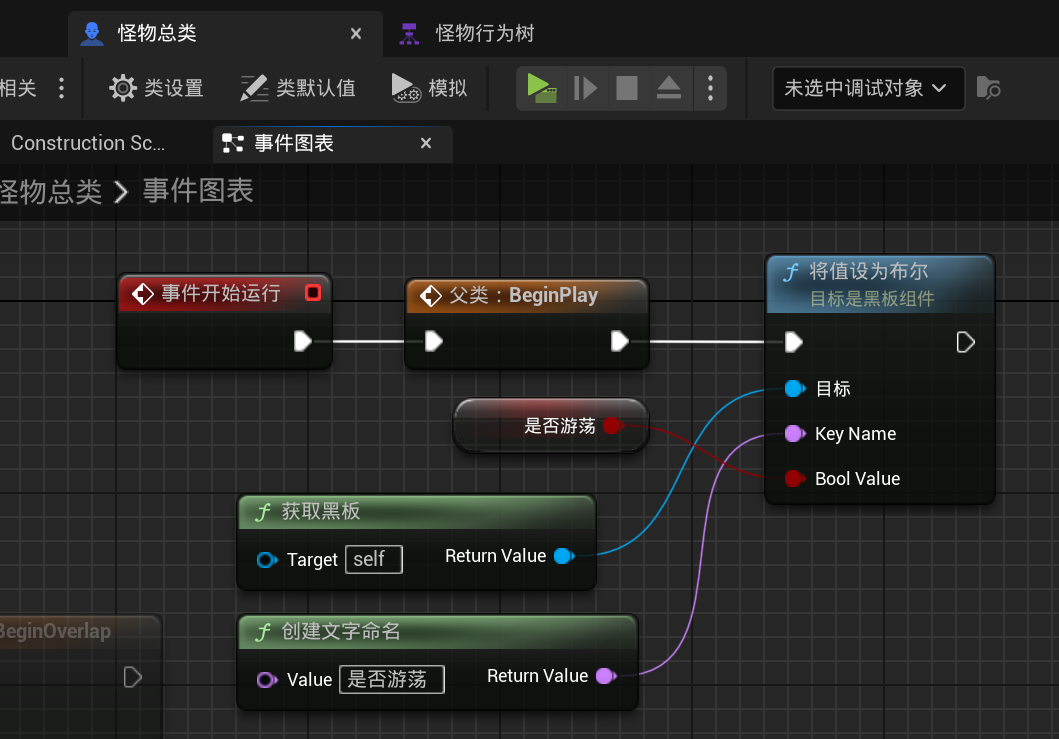Close the 怪物总类 tab
This screenshot has height=739, width=1059.
click(x=356, y=34)
